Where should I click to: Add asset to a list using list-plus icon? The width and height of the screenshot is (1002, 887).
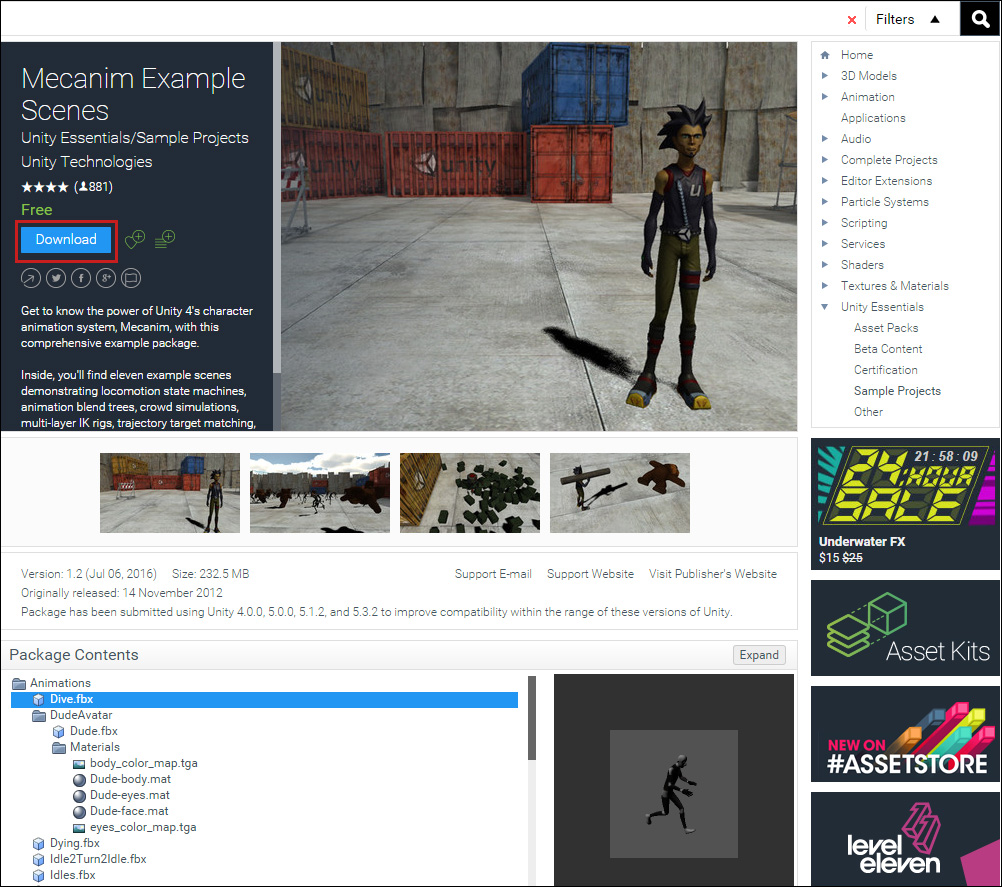pyautogui.click(x=164, y=239)
